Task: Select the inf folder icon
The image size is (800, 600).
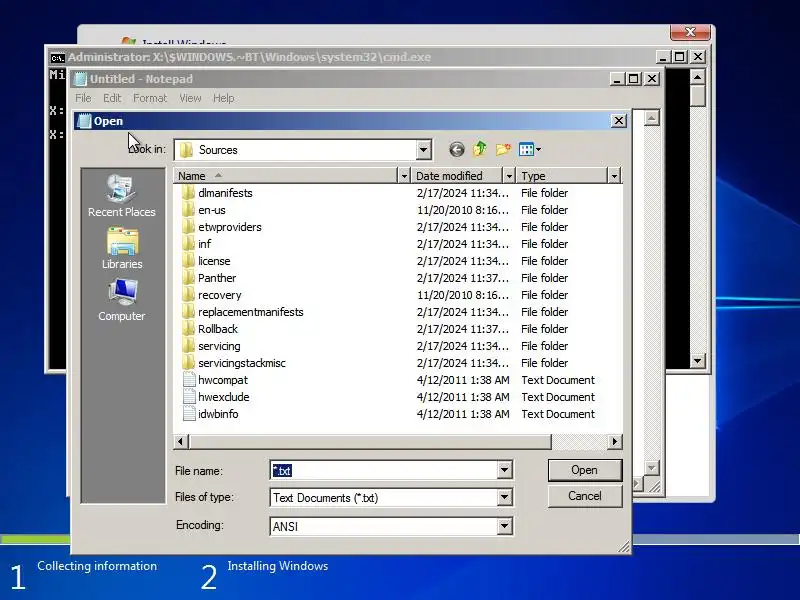Action: (188, 244)
